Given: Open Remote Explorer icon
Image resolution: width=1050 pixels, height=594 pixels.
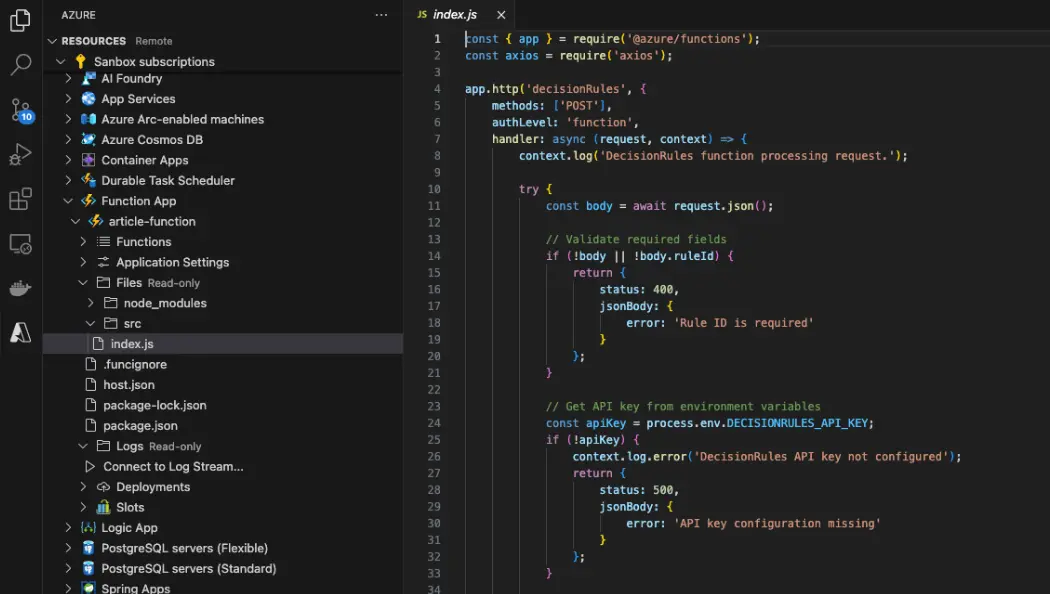Looking at the screenshot, I should tap(20, 244).
